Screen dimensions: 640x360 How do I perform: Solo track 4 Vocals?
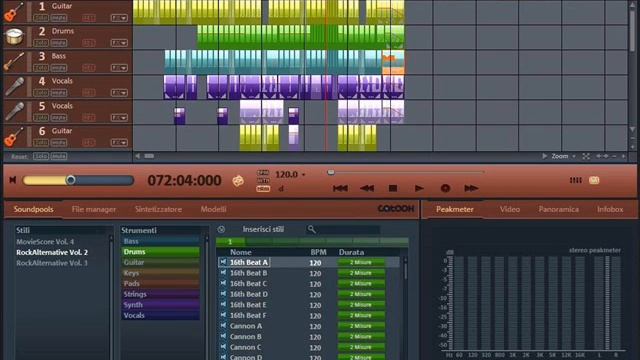click(40, 93)
